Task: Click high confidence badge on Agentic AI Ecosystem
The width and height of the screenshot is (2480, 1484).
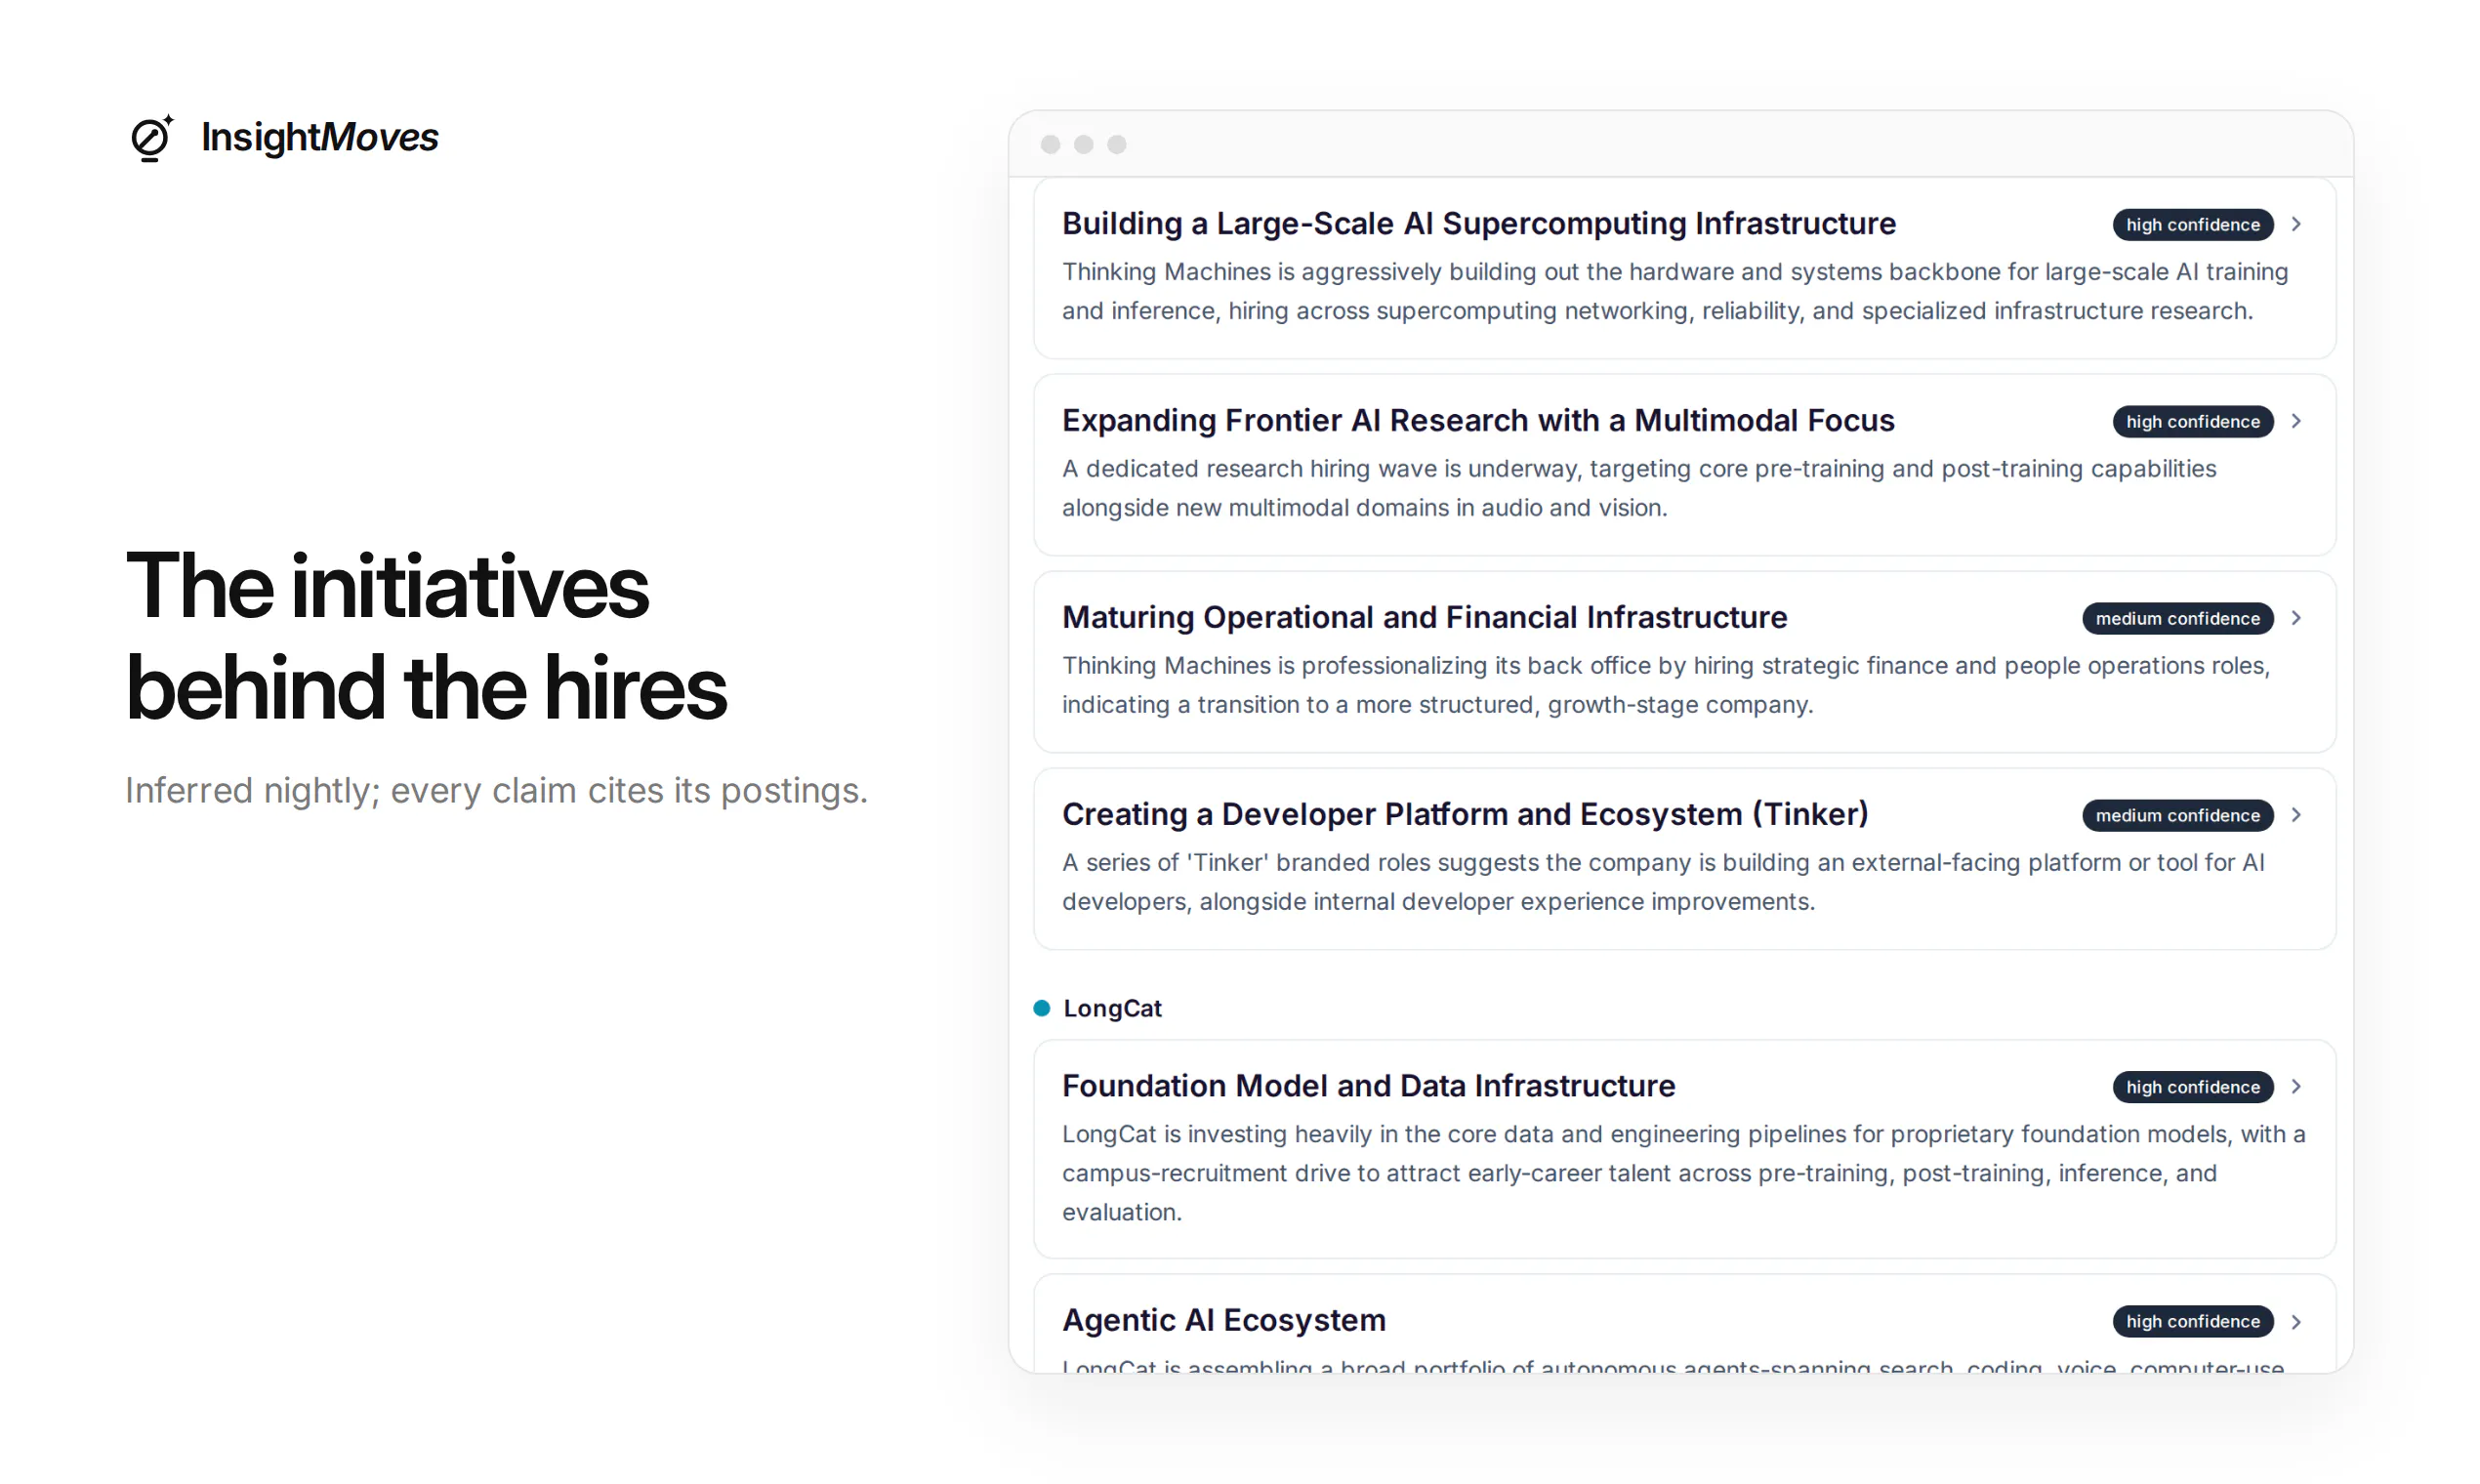Action: 2192,1321
